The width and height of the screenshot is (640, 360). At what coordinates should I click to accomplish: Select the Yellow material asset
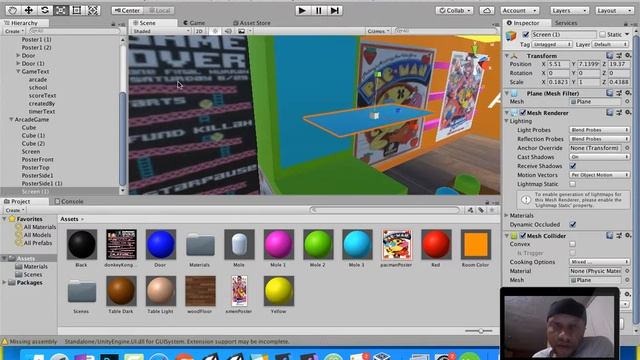point(279,291)
